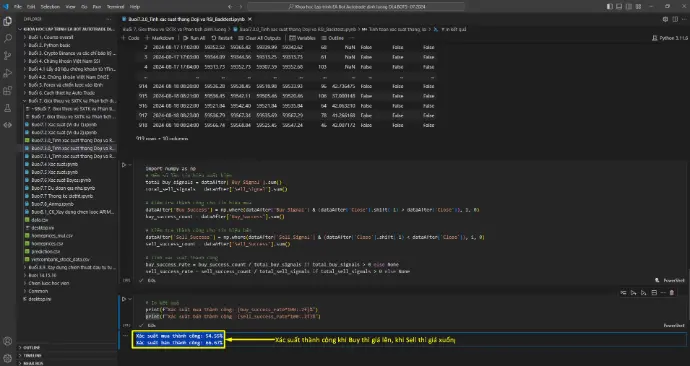Open the Selection menu
The height and width of the screenshot is (366, 690).
pos(50,7)
